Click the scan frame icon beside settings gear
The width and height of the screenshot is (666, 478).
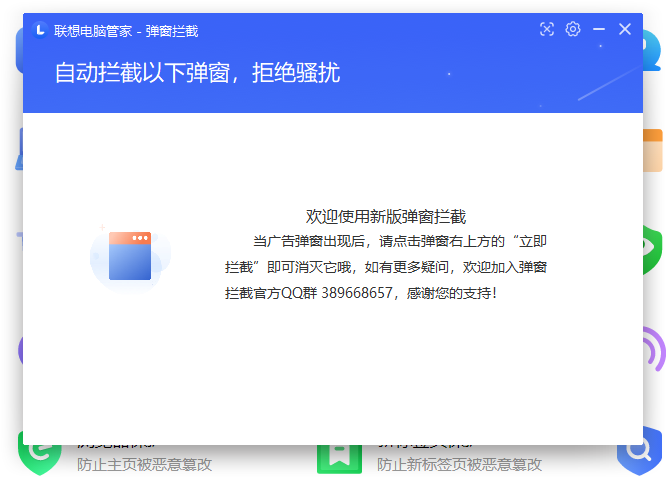tap(547, 29)
